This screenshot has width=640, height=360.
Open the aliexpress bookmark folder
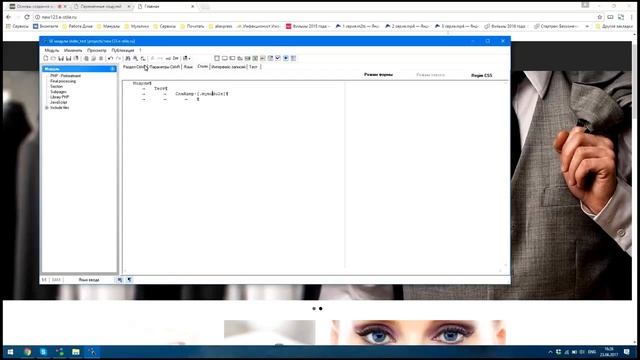click(x=220, y=26)
